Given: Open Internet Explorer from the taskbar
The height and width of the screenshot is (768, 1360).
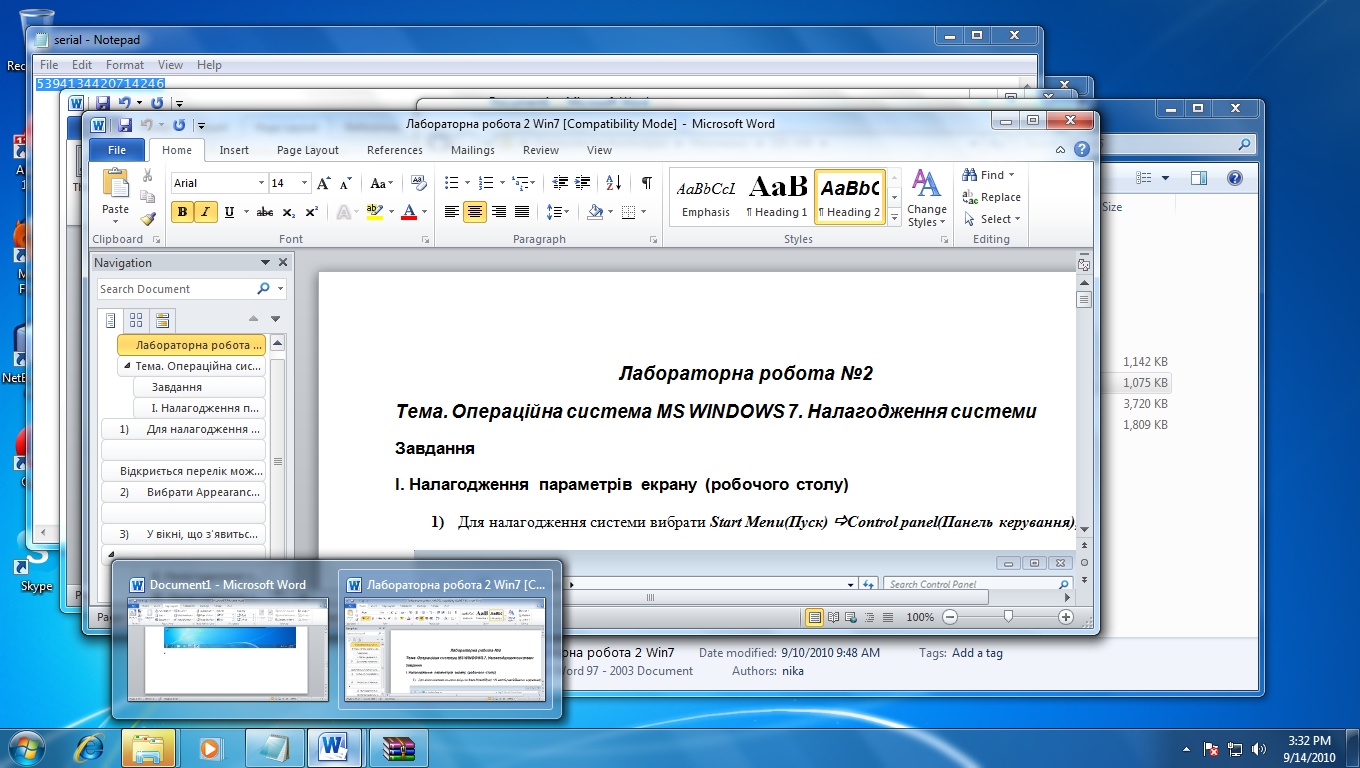Looking at the screenshot, I should pos(91,747).
